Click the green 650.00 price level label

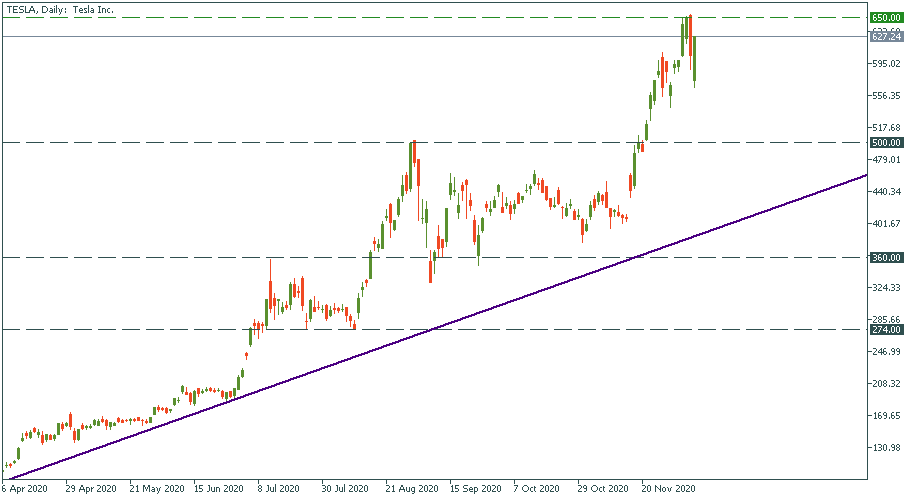pos(886,17)
